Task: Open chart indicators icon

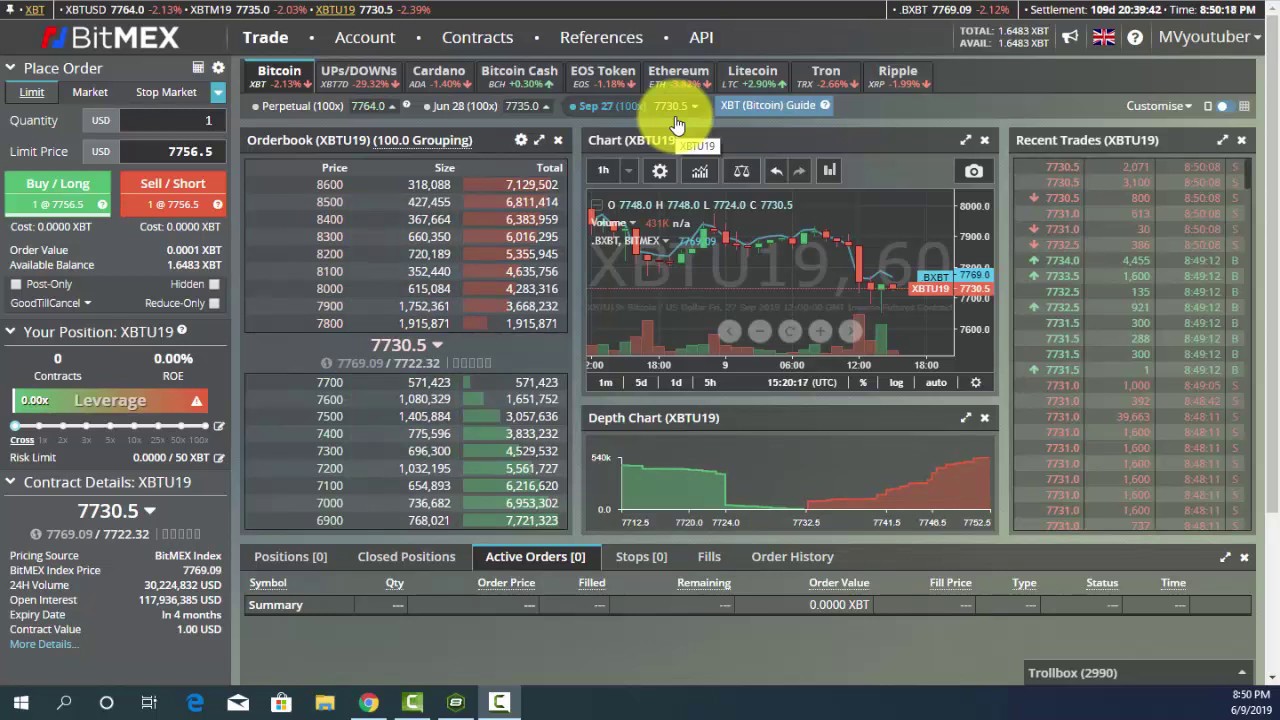Action: pyautogui.click(x=700, y=171)
